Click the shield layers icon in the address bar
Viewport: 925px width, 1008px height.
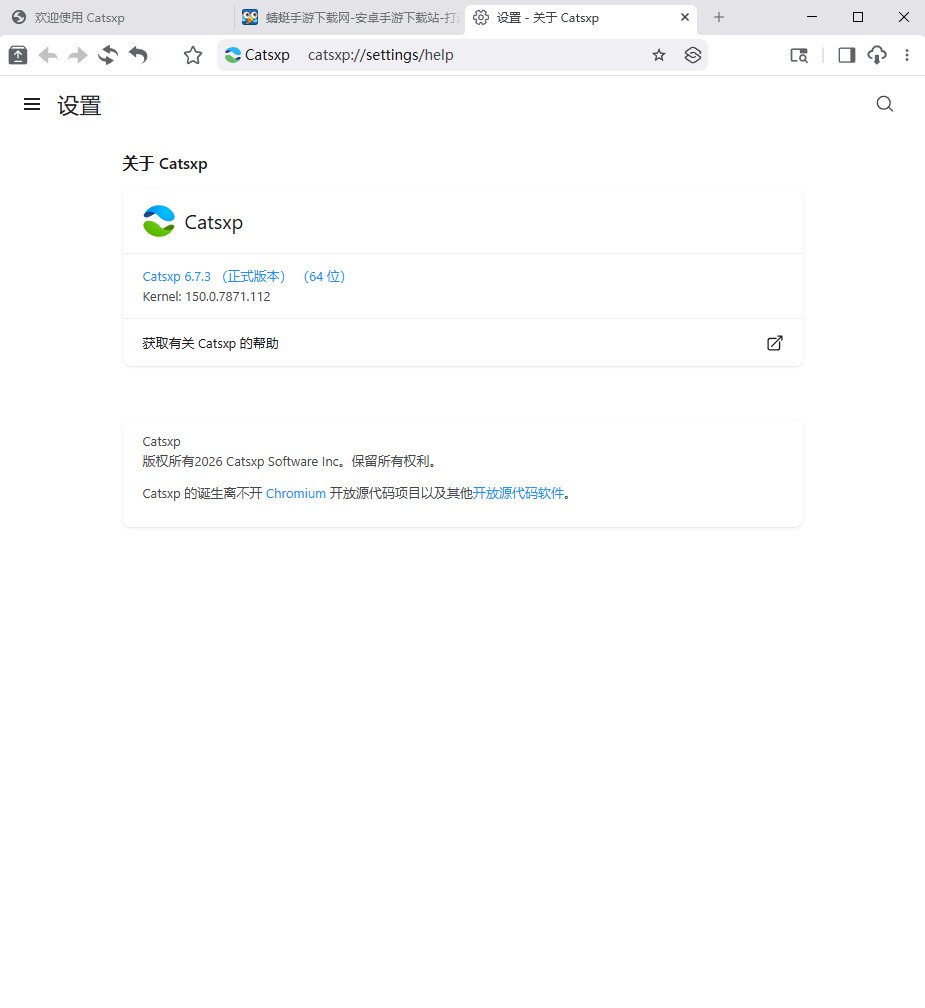point(692,55)
